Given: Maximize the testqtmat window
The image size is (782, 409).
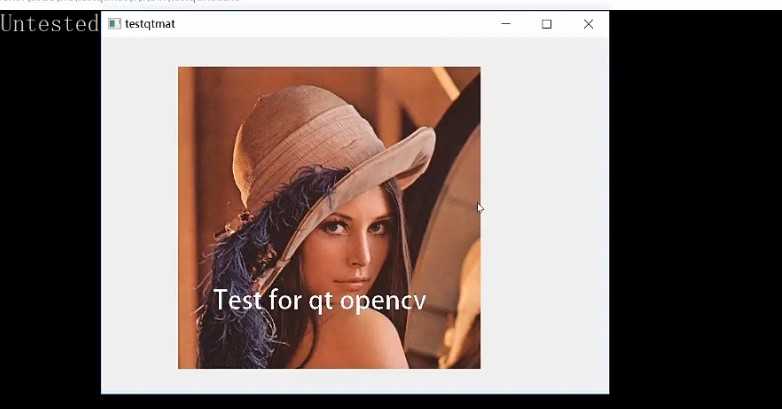Looking at the screenshot, I should tap(547, 24).
